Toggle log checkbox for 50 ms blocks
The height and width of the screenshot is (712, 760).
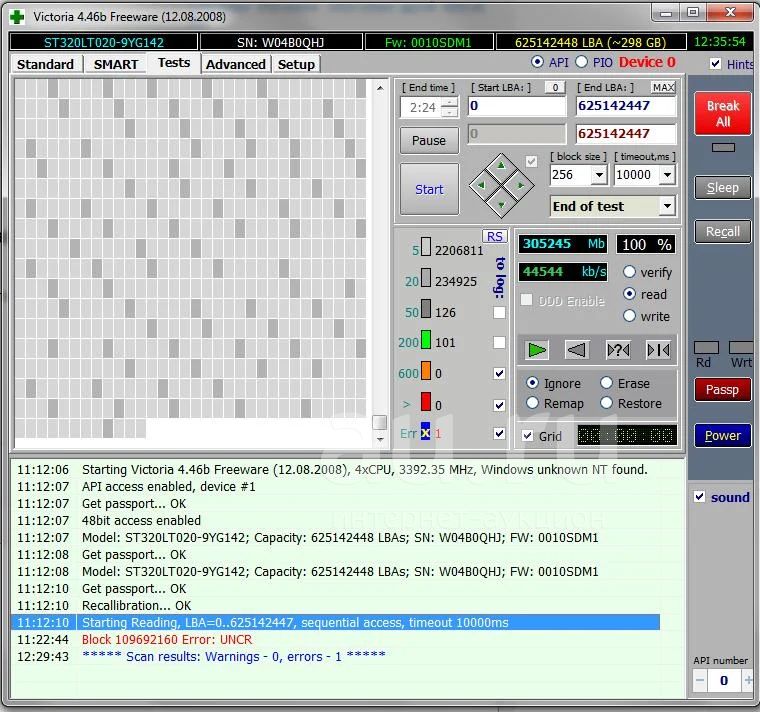[499, 312]
